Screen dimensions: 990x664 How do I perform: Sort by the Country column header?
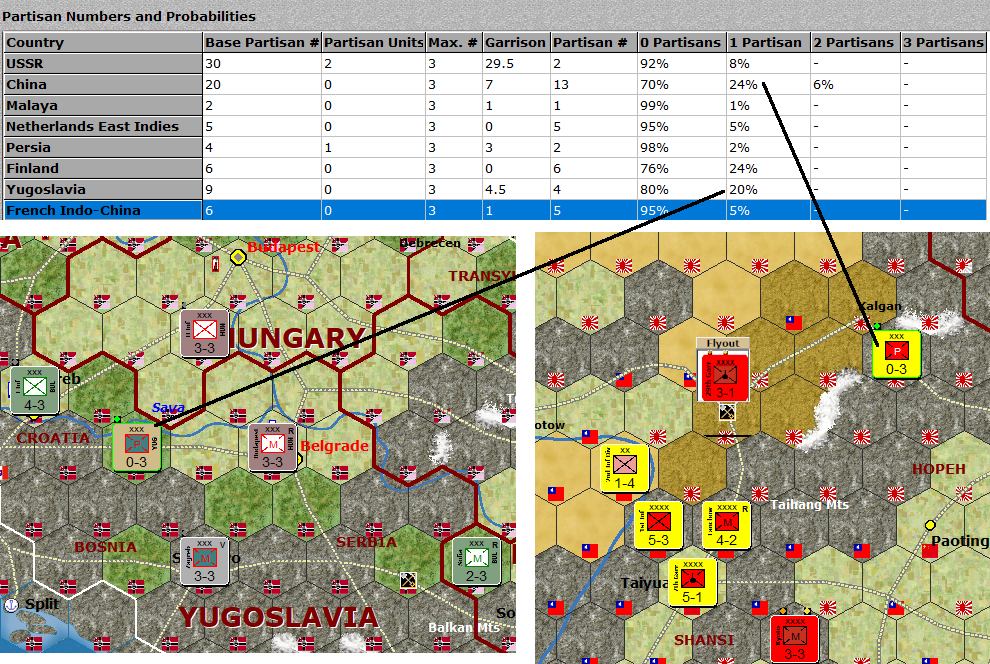coord(103,42)
